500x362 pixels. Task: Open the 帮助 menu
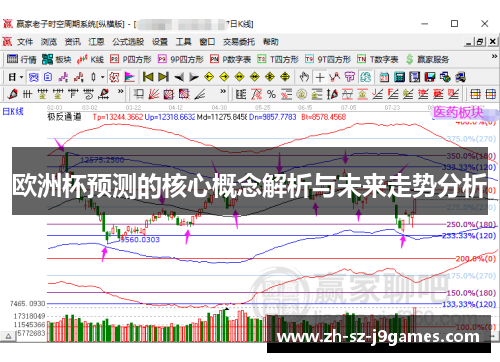pos(270,42)
